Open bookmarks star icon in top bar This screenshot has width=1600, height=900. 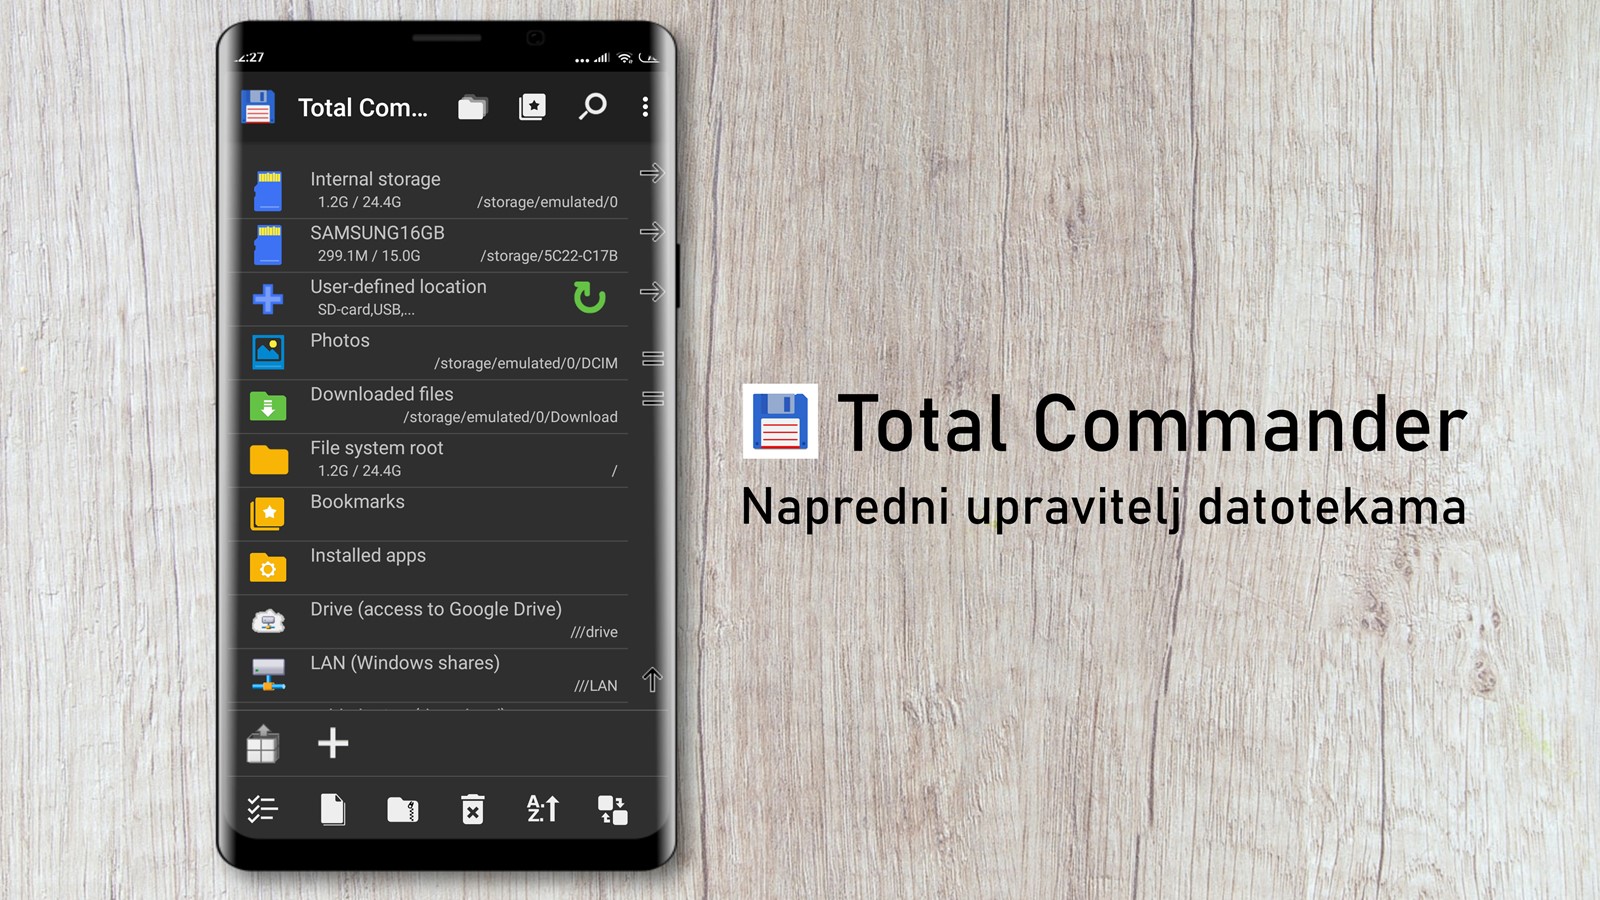pos(532,107)
